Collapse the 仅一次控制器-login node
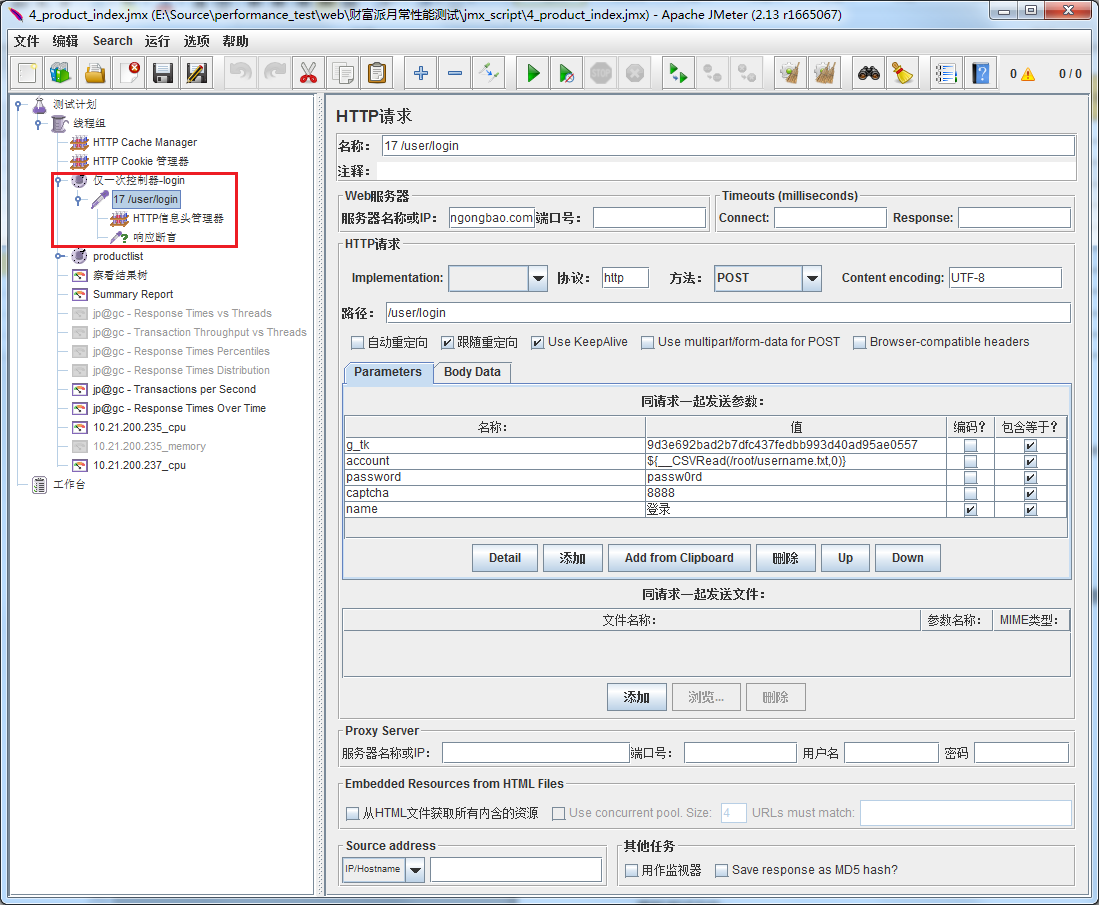Viewport: 1099px width, 905px height. click(x=58, y=180)
